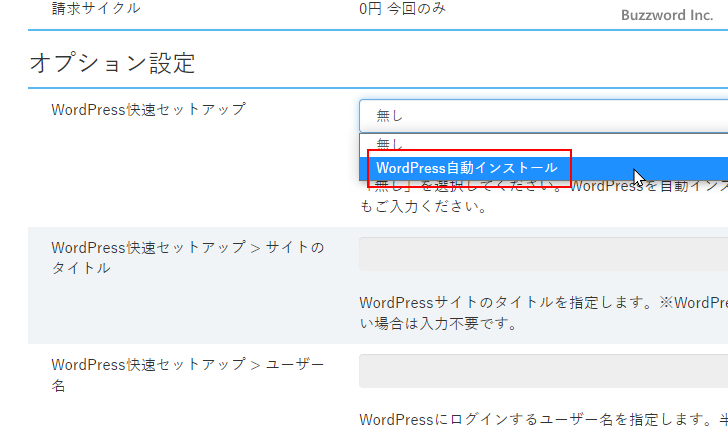Click the WordPressサイトのタイトルを指定します description
The width and height of the screenshot is (728, 426).
click(543, 313)
